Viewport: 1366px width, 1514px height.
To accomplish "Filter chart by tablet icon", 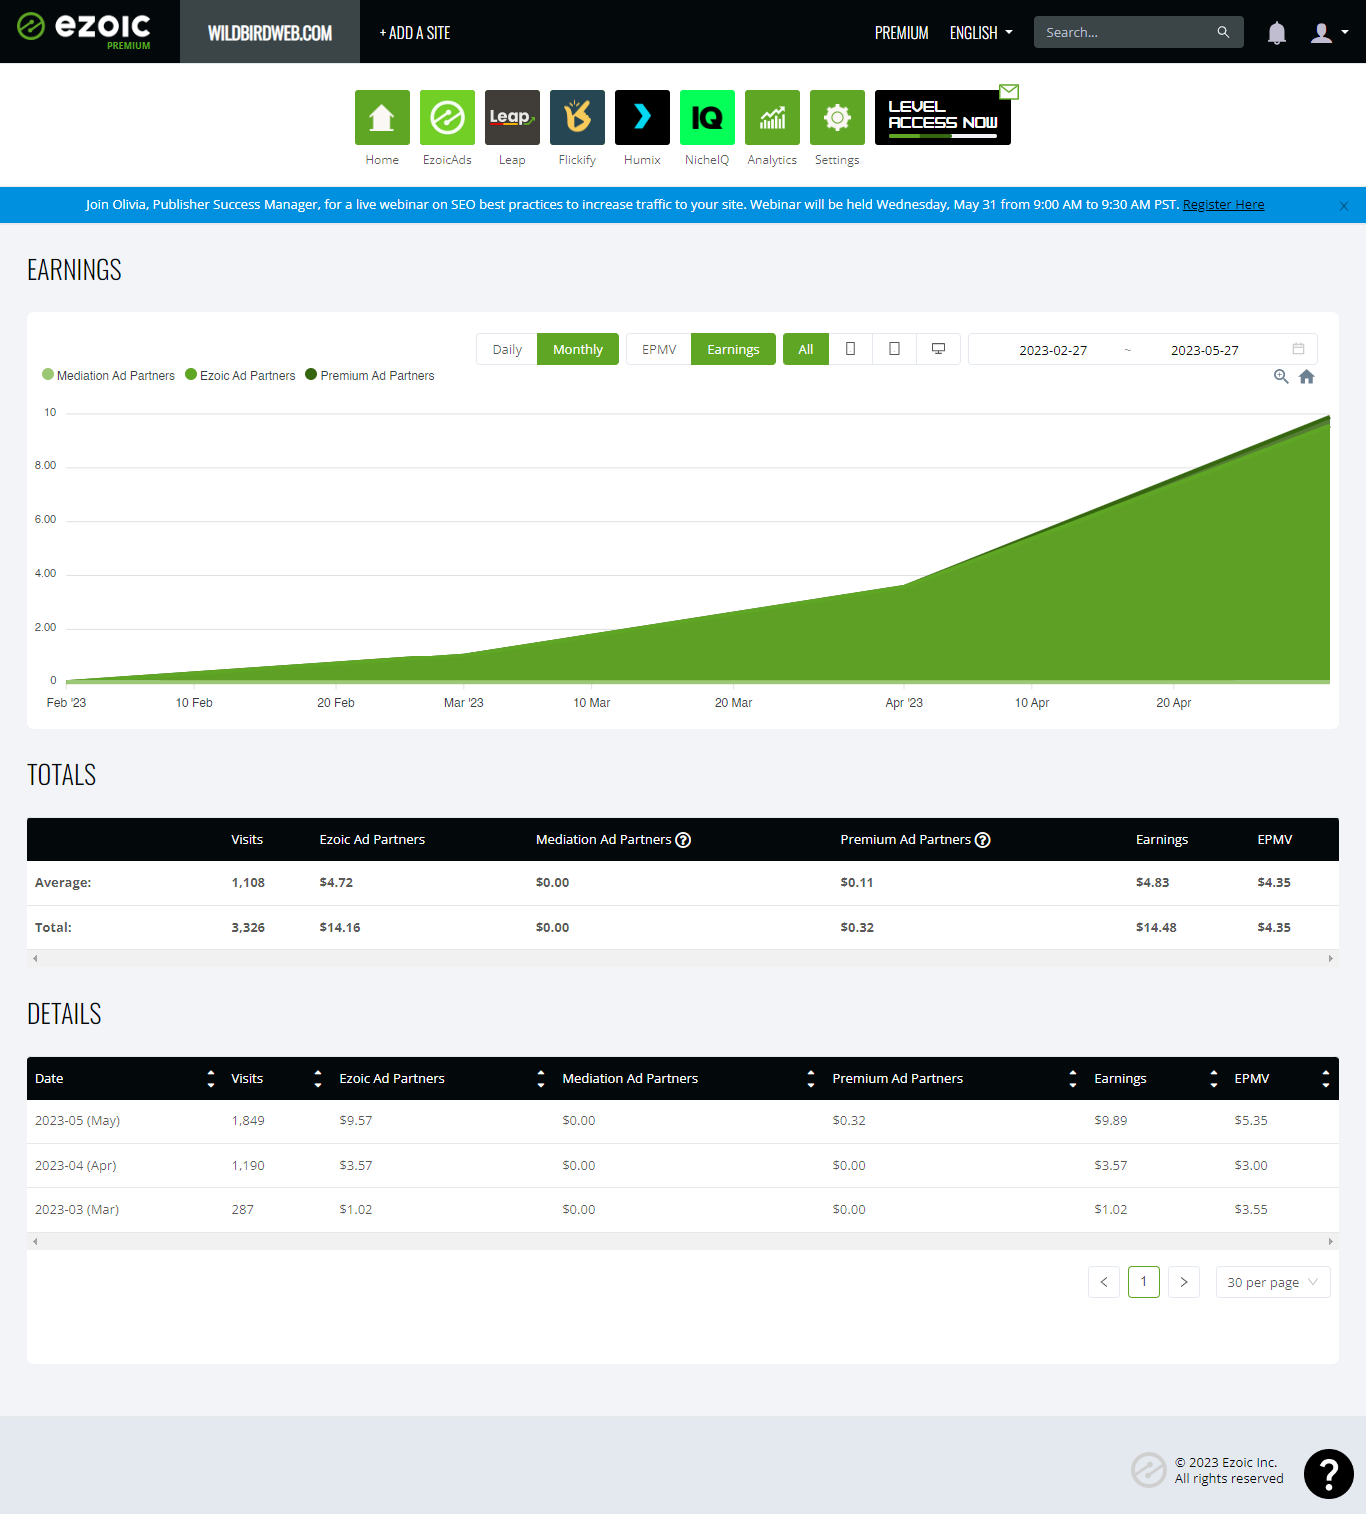I will coord(895,349).
